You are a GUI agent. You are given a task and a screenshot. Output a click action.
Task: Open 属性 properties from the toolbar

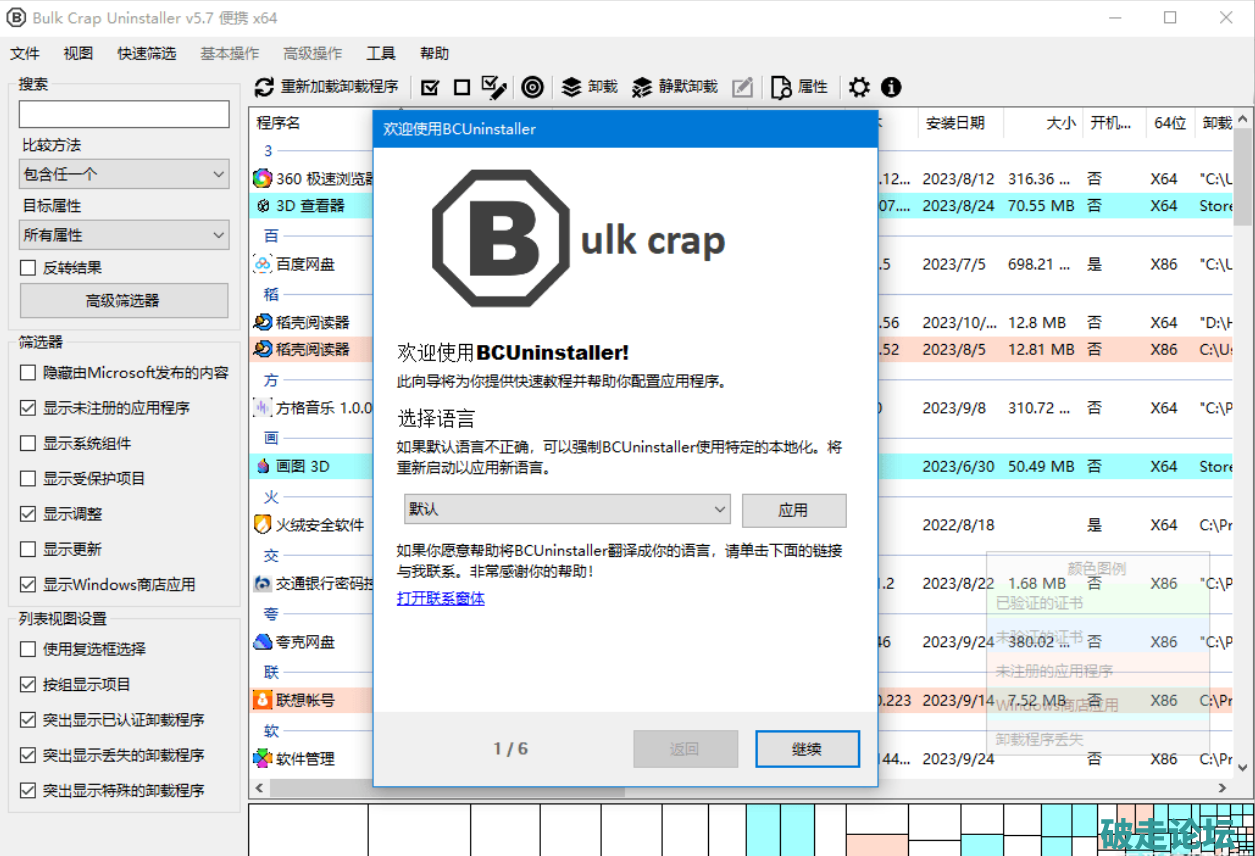pos(782,88)
